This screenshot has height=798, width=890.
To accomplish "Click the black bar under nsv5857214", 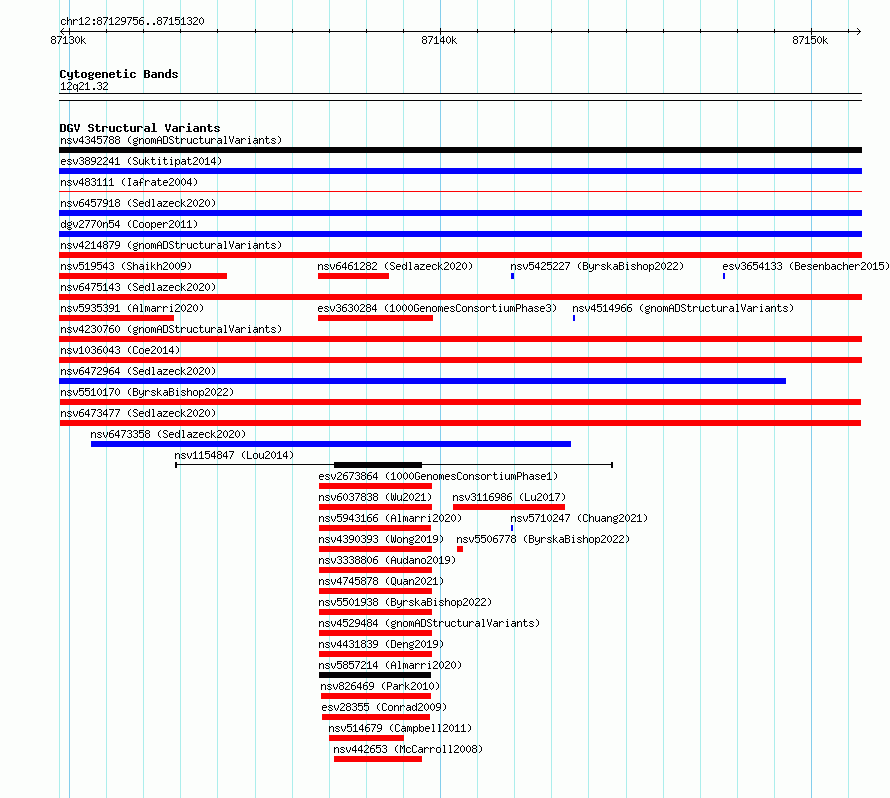I will [x=375, y=675].
